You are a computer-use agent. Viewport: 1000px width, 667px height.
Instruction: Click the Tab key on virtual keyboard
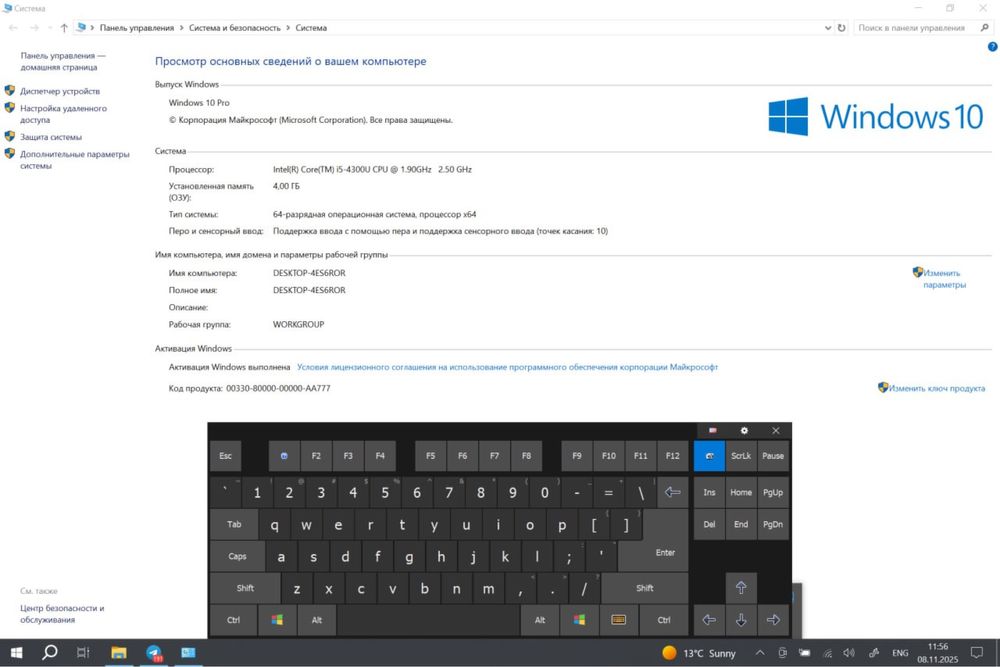tap(234, 524)
